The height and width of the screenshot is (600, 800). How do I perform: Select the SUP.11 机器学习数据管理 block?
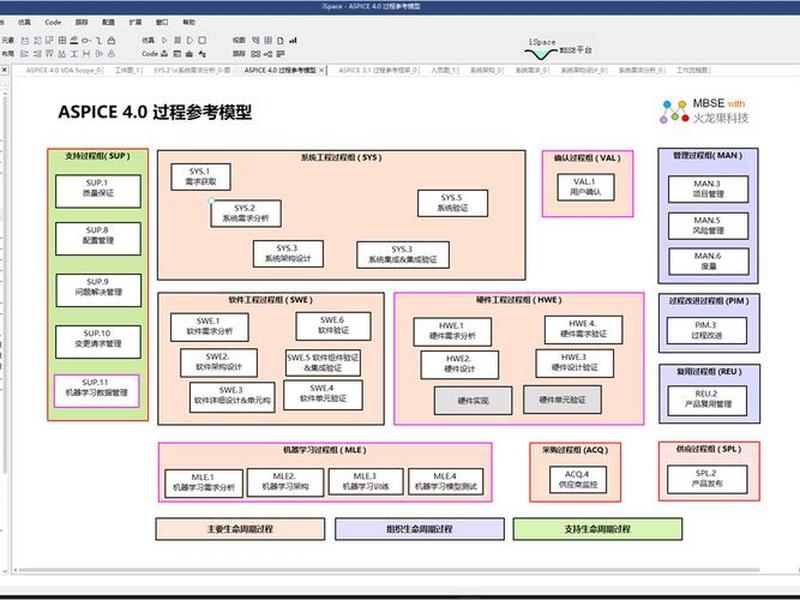point(96,391)
